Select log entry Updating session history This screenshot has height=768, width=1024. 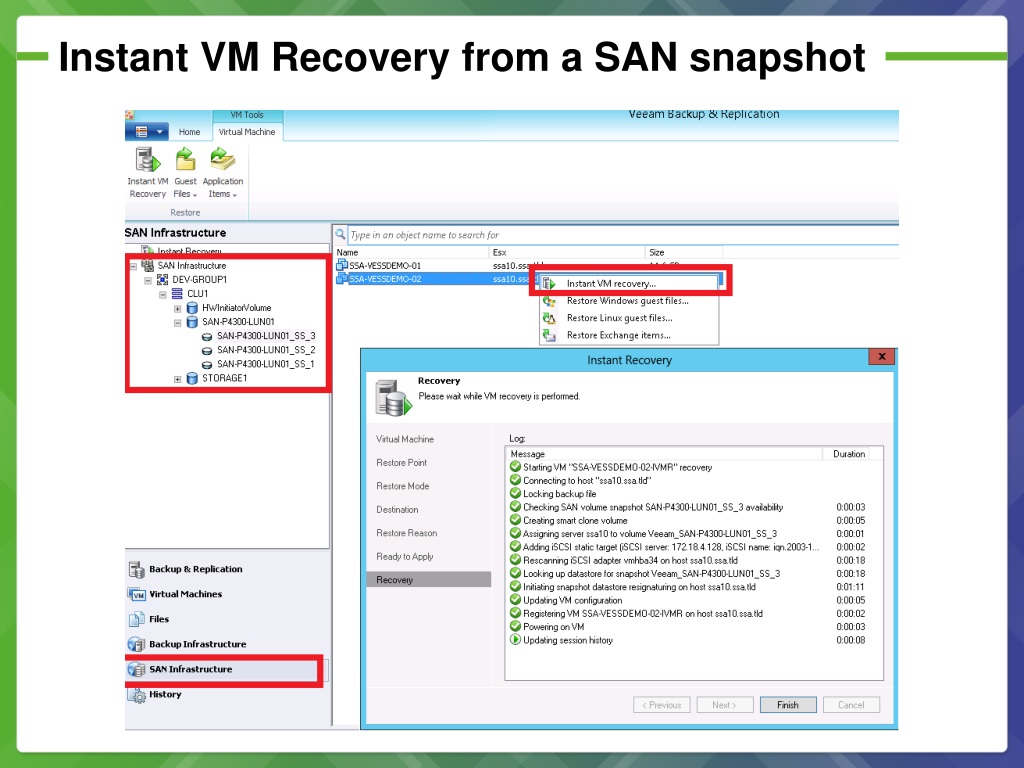pos(568,641)
